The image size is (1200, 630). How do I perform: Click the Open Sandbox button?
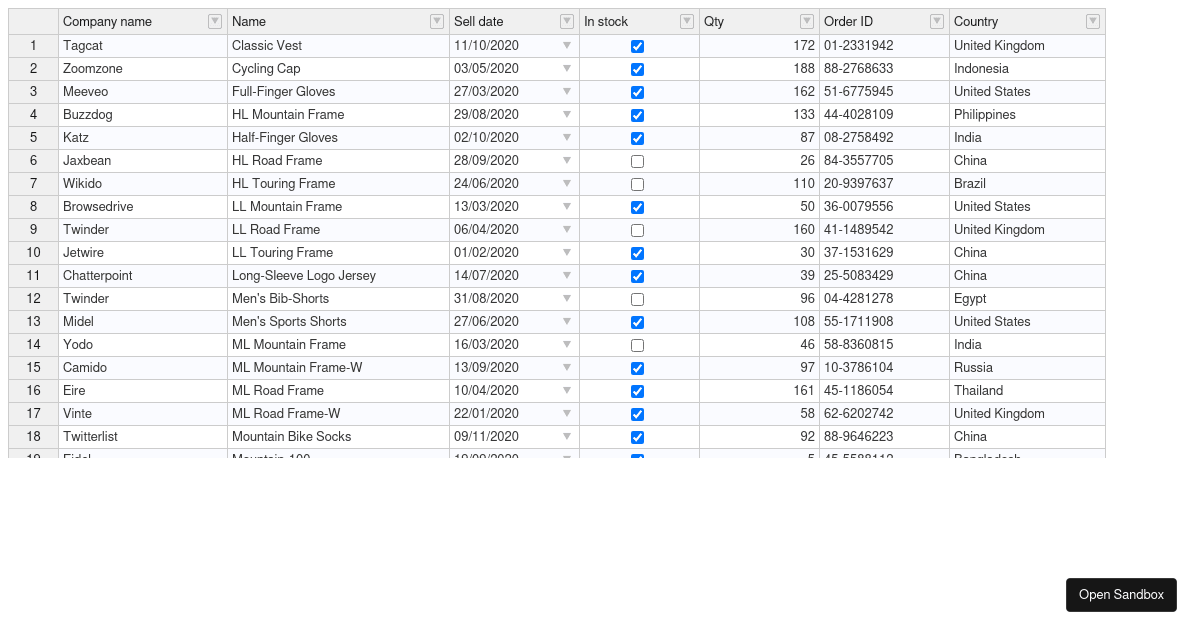coord(1121,595)
